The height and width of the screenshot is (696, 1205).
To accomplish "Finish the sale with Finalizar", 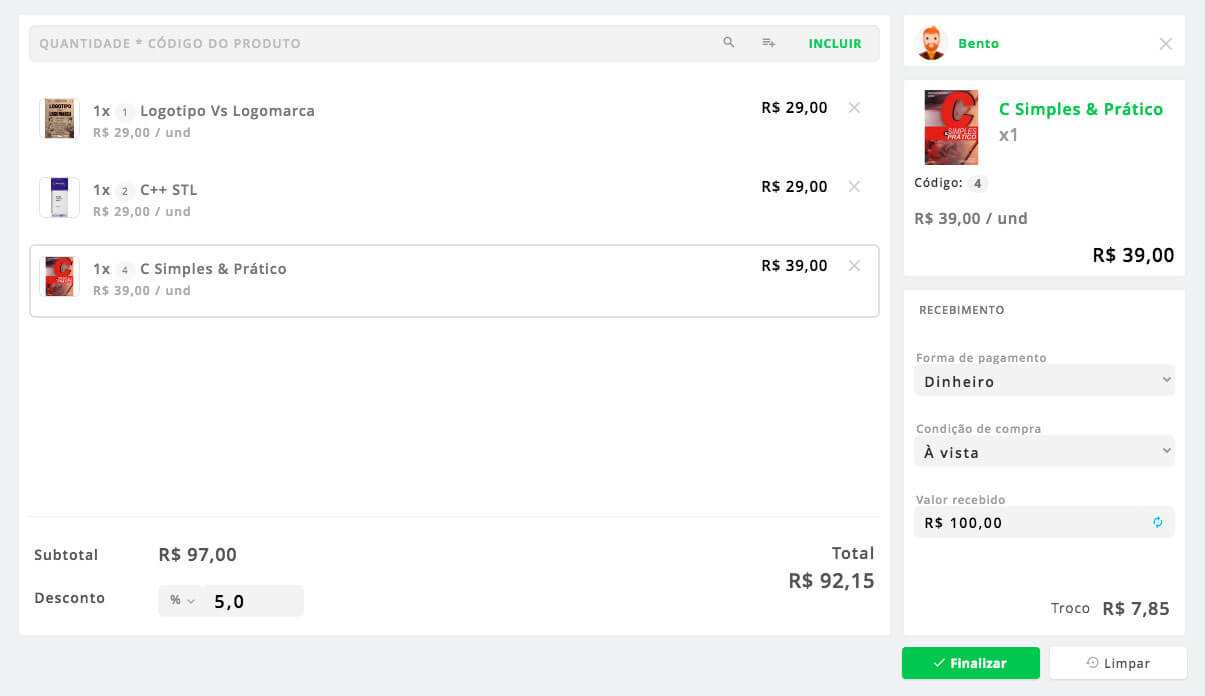I will pyautogui.click(x=970, y=663).
